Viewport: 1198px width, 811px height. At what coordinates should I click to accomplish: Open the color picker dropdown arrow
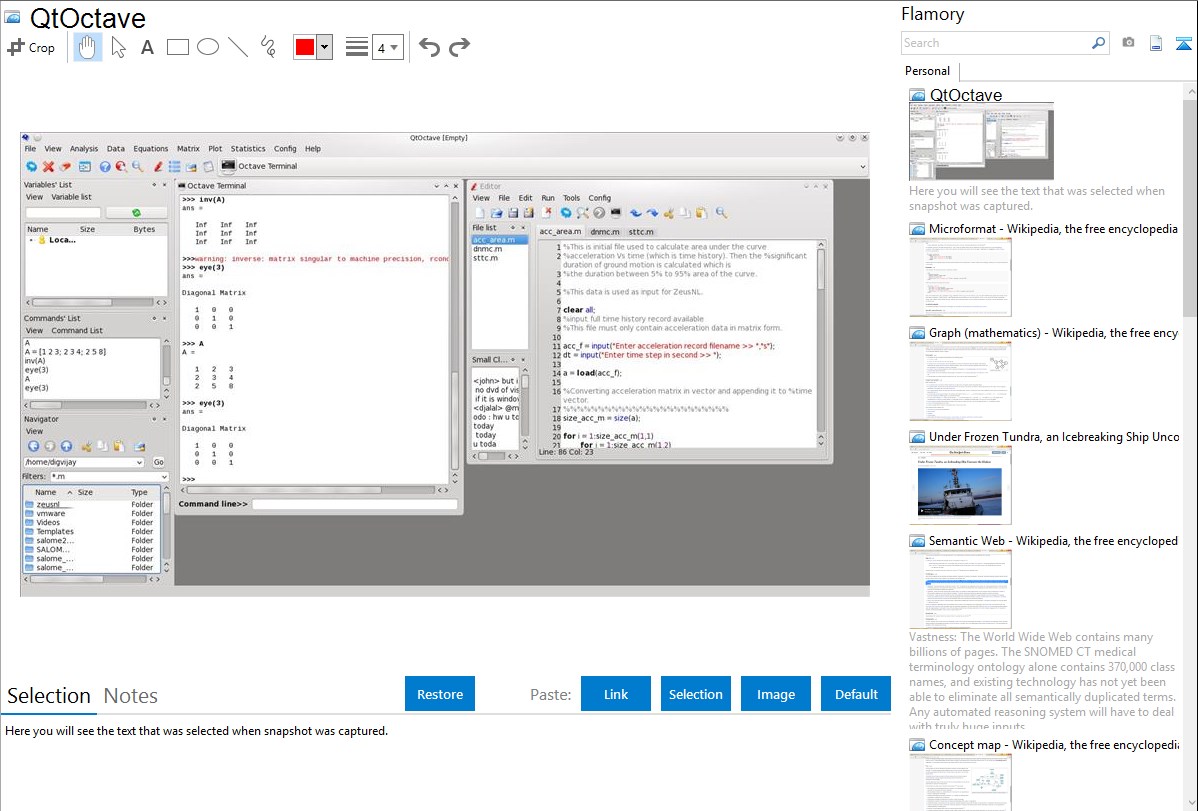(324, 47)
